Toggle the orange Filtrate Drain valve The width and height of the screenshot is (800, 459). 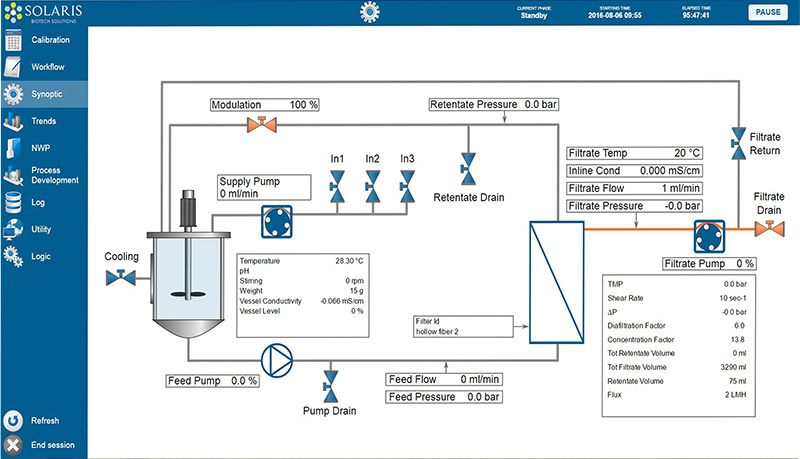(769, 228)
